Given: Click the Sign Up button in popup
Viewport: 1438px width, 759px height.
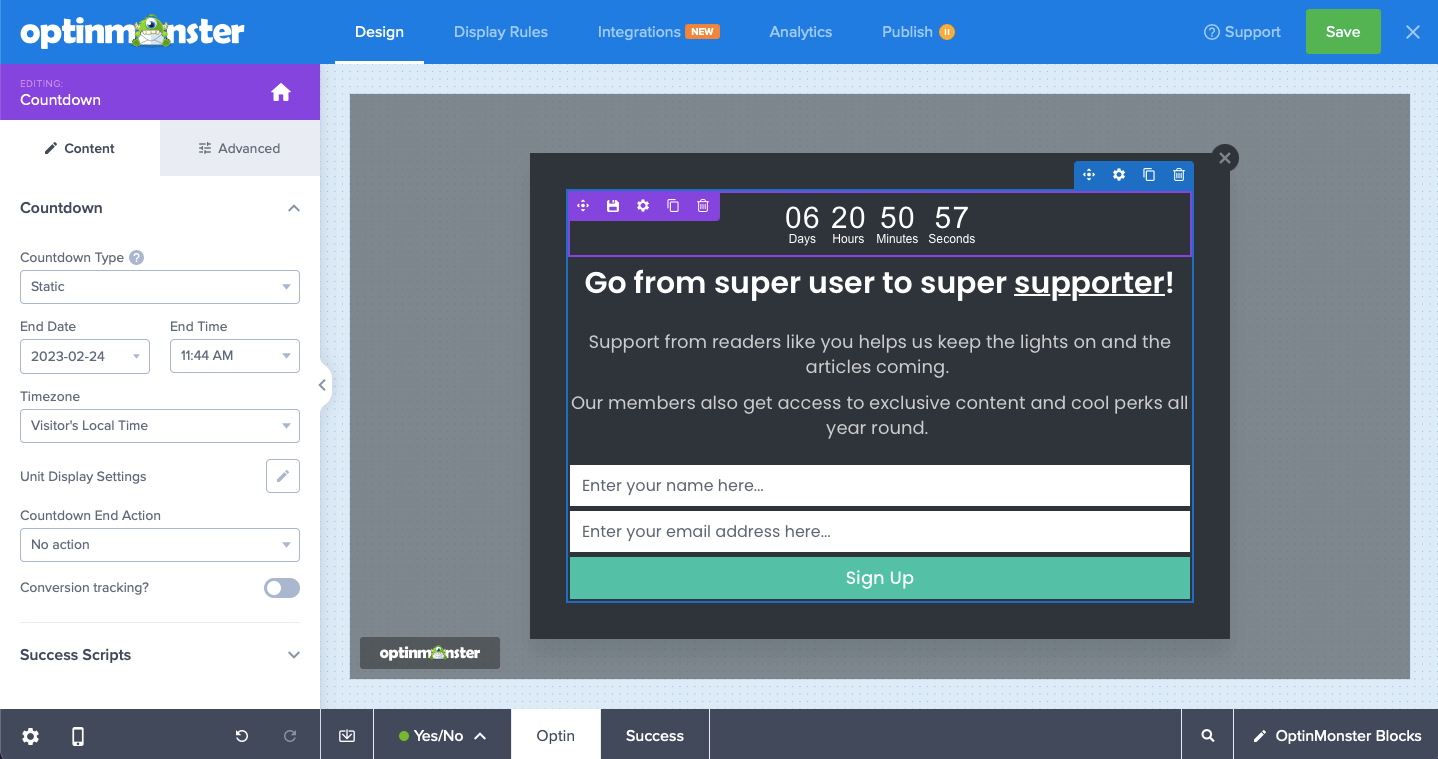Looking at the screenshot, I should pyautogui.click(x=879, y=578).
